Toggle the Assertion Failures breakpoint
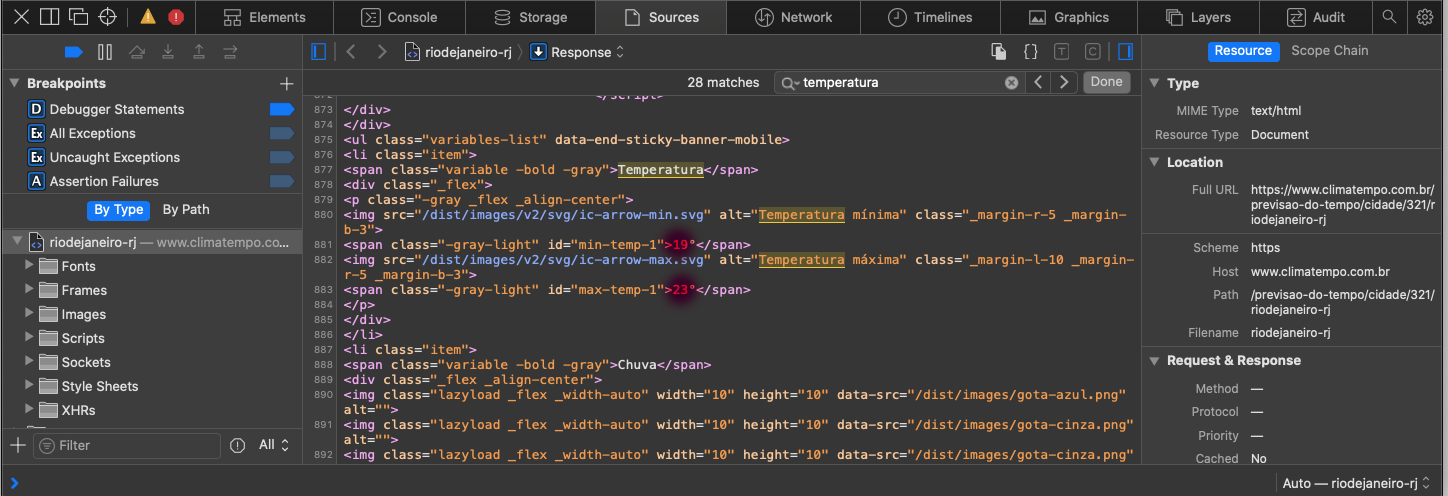The height and width of the screenshot is (496, 1448). [x=281, y=181]
